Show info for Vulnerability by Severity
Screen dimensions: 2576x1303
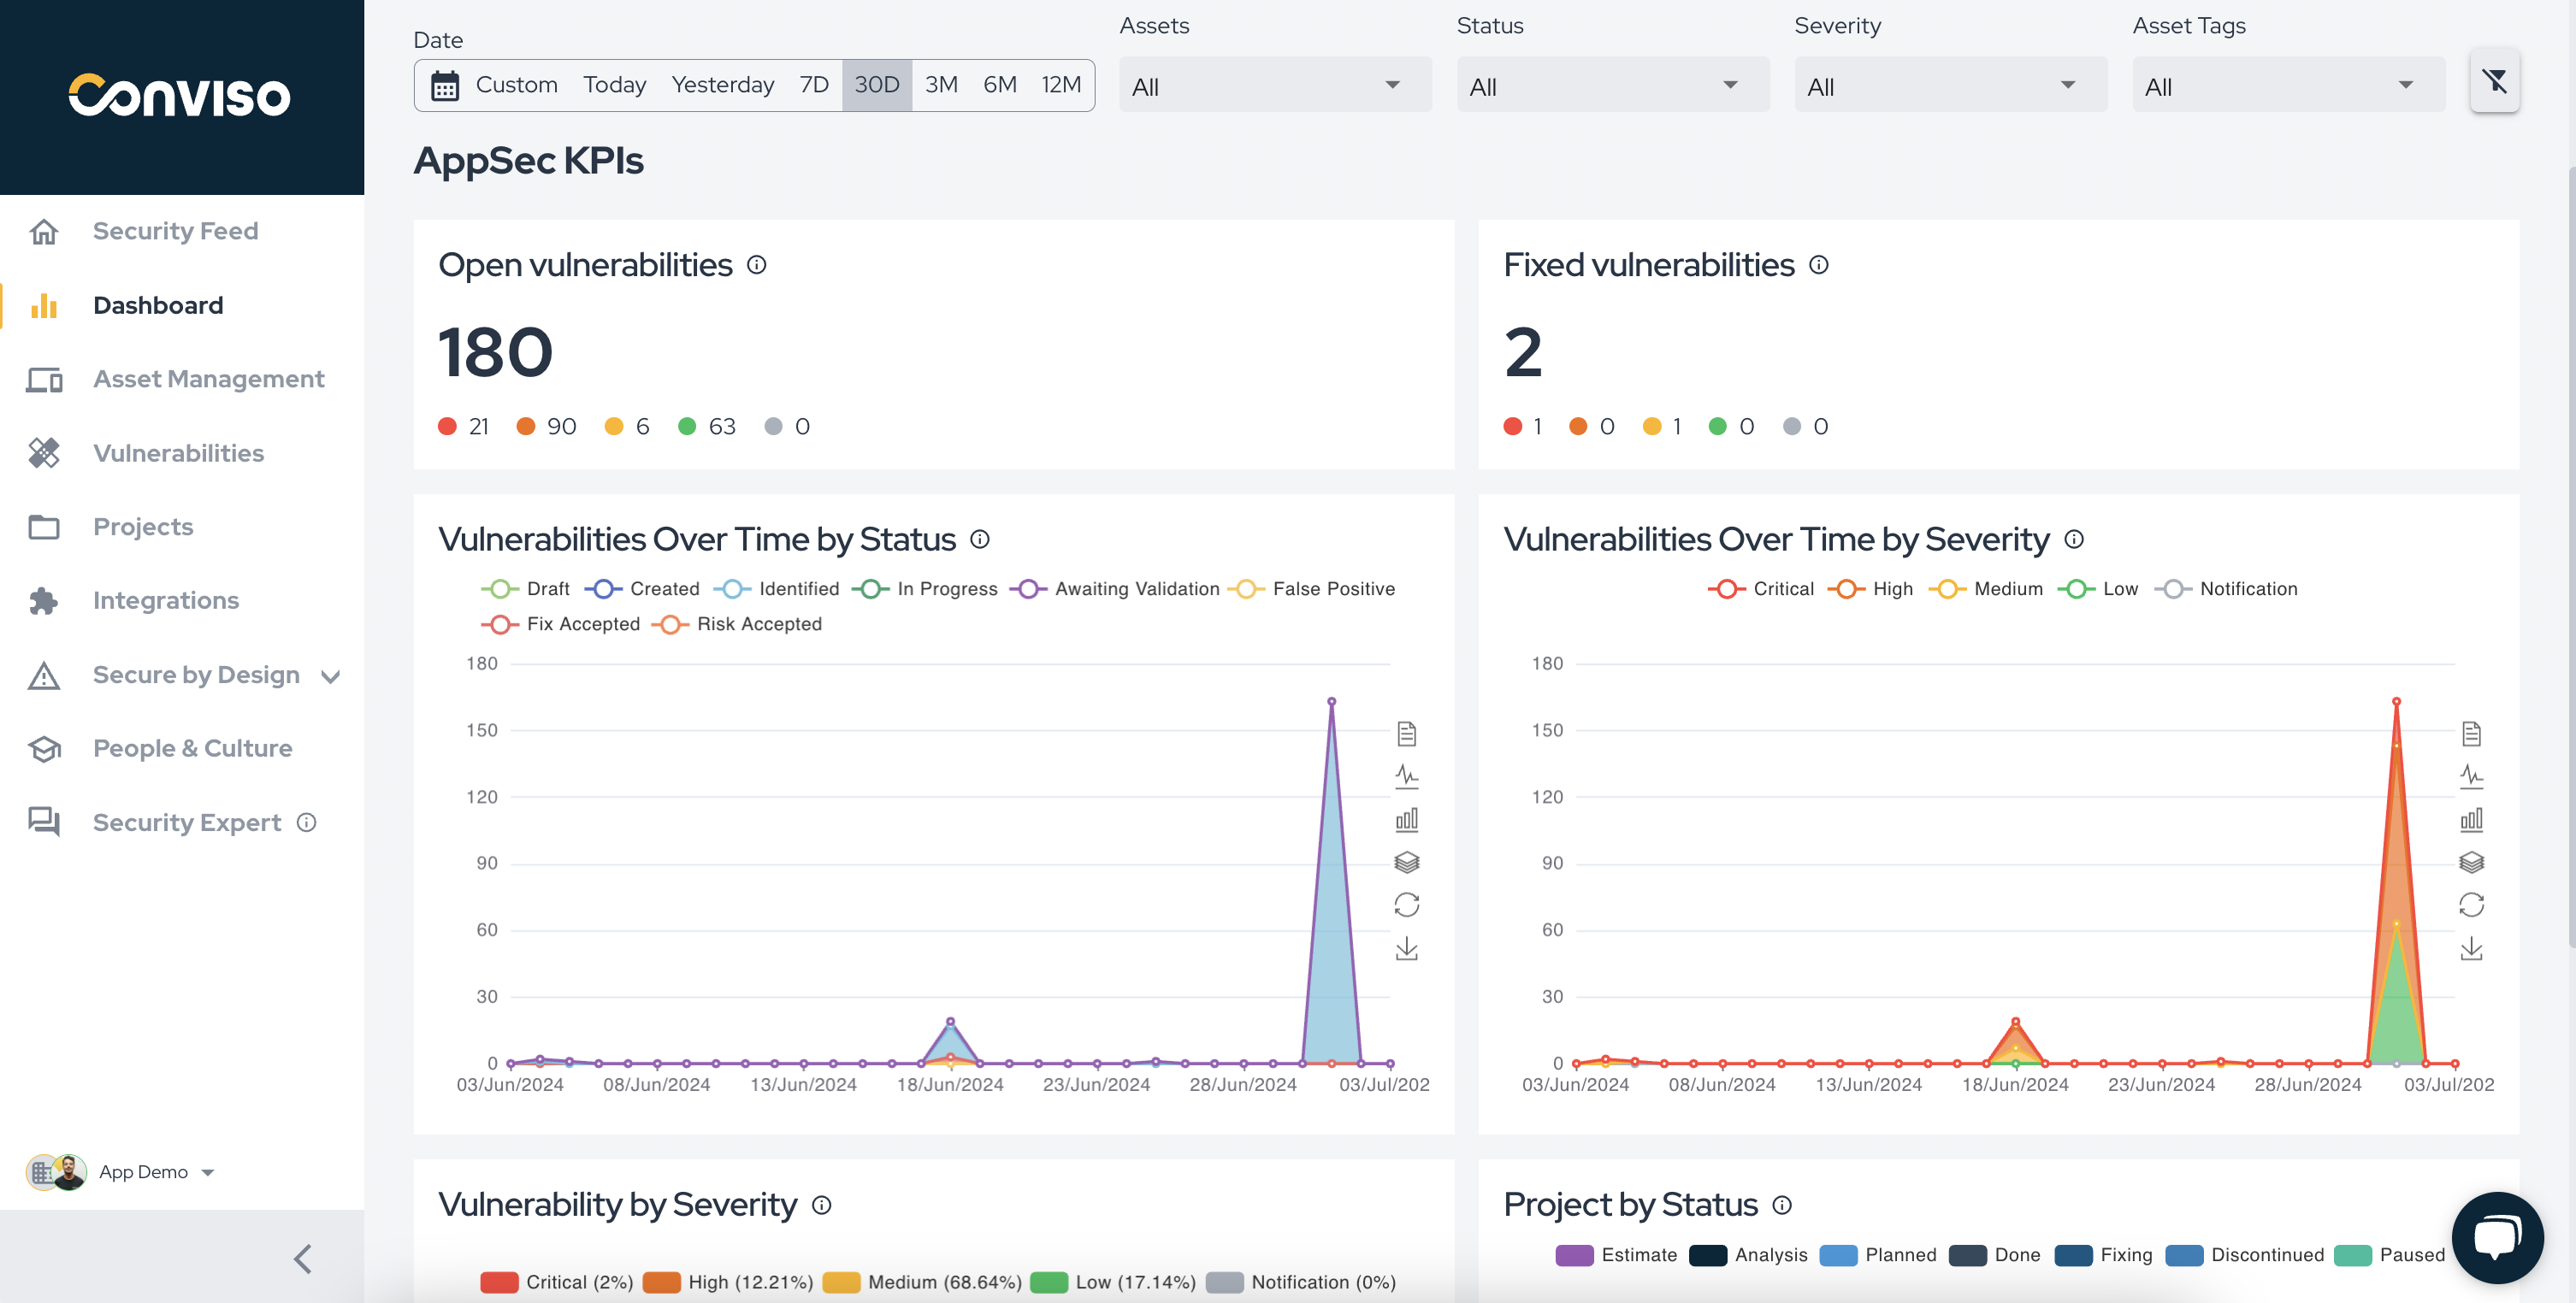coord(822,1205)
